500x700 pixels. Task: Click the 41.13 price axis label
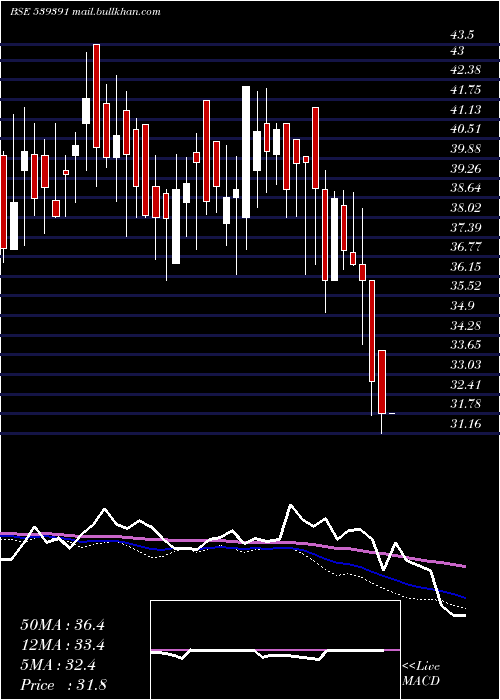465,109
